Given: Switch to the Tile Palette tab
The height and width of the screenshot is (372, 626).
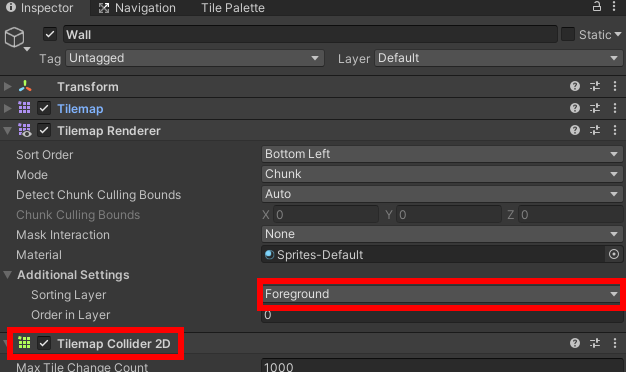Looking at the screenshot, I should pyautogui.click(x=233, y=8).
